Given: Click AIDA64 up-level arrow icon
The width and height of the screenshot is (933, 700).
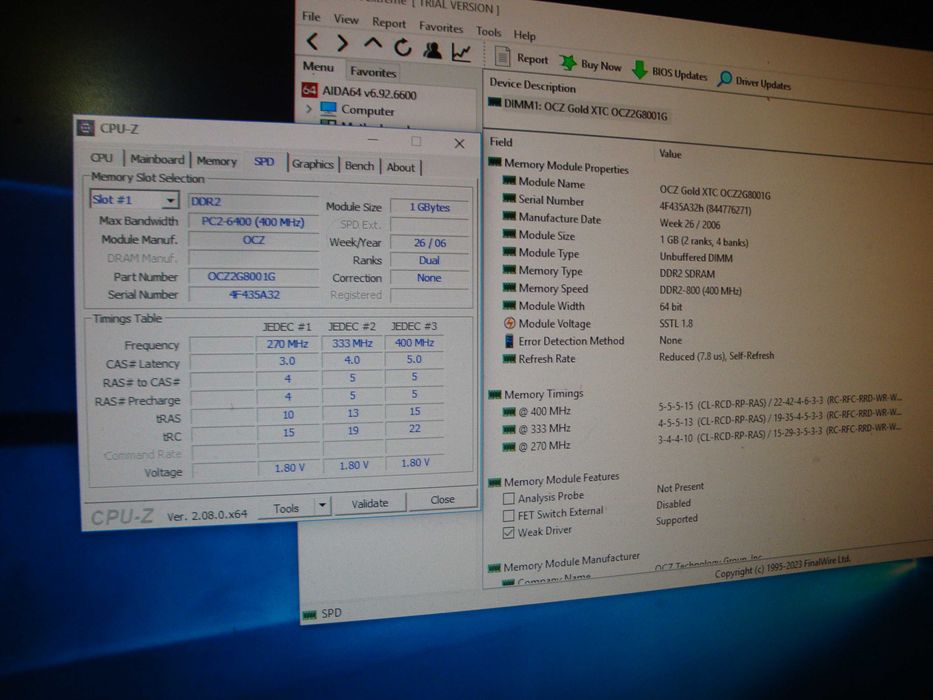Looking at the screenshot, I should [x=373, y=44].
